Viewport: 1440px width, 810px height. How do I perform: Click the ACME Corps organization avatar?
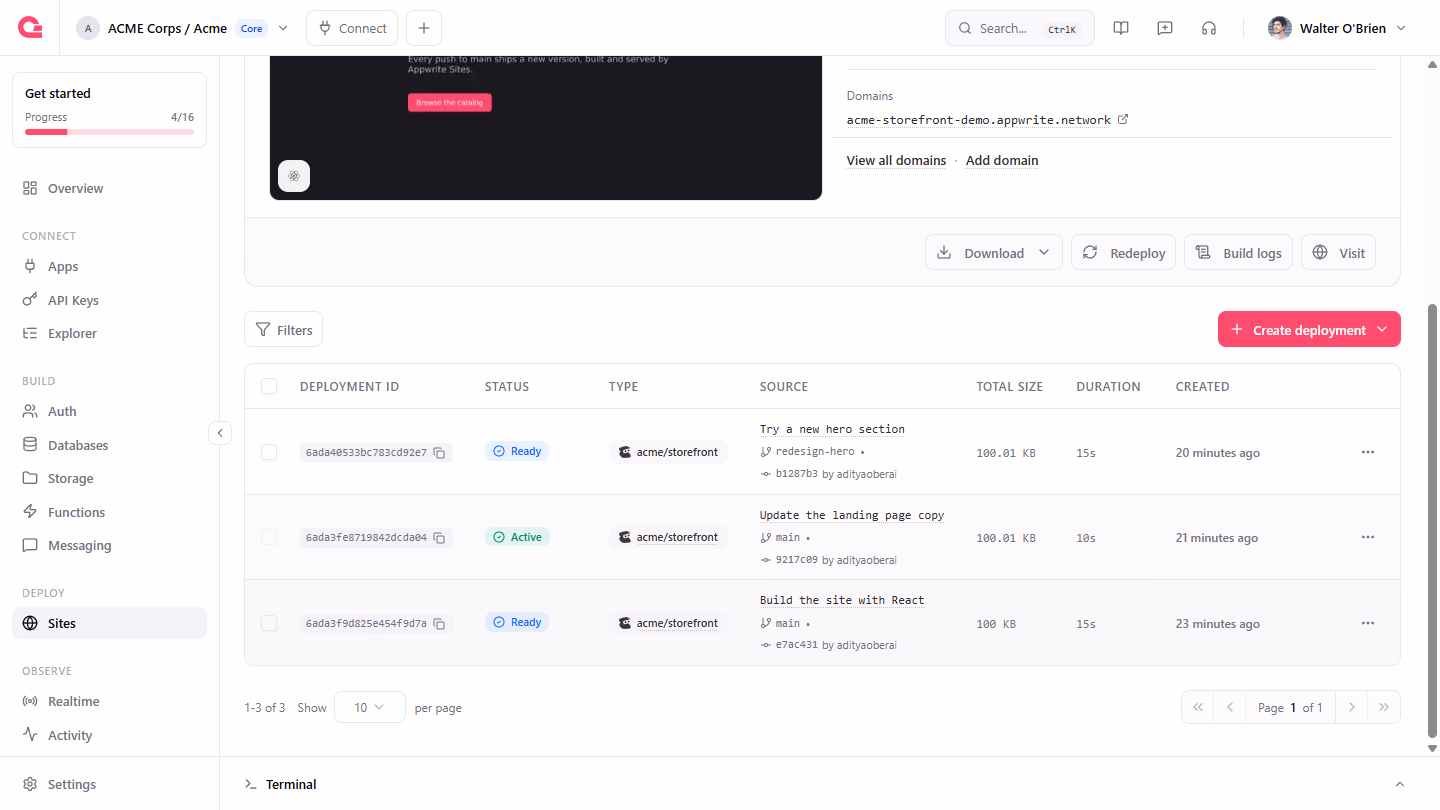(88, 28)
